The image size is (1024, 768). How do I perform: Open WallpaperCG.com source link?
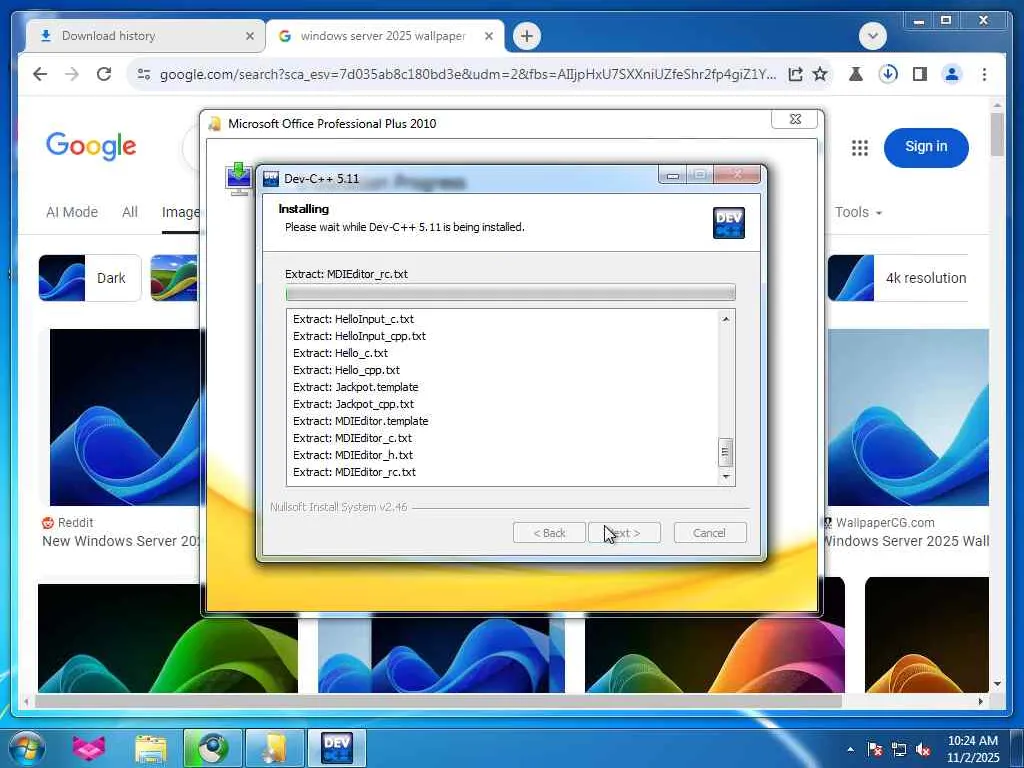tap(878, 522)
